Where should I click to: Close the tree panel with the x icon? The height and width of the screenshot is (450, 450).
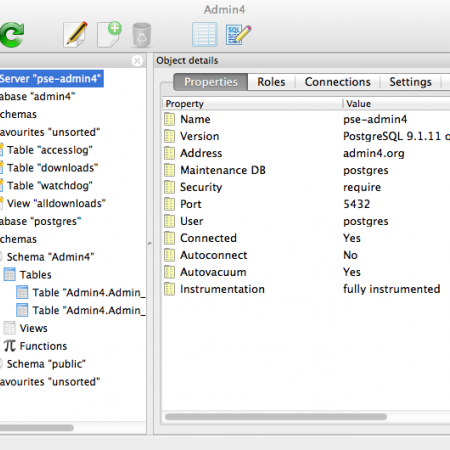pyautogui.click(x=137, y=61)
